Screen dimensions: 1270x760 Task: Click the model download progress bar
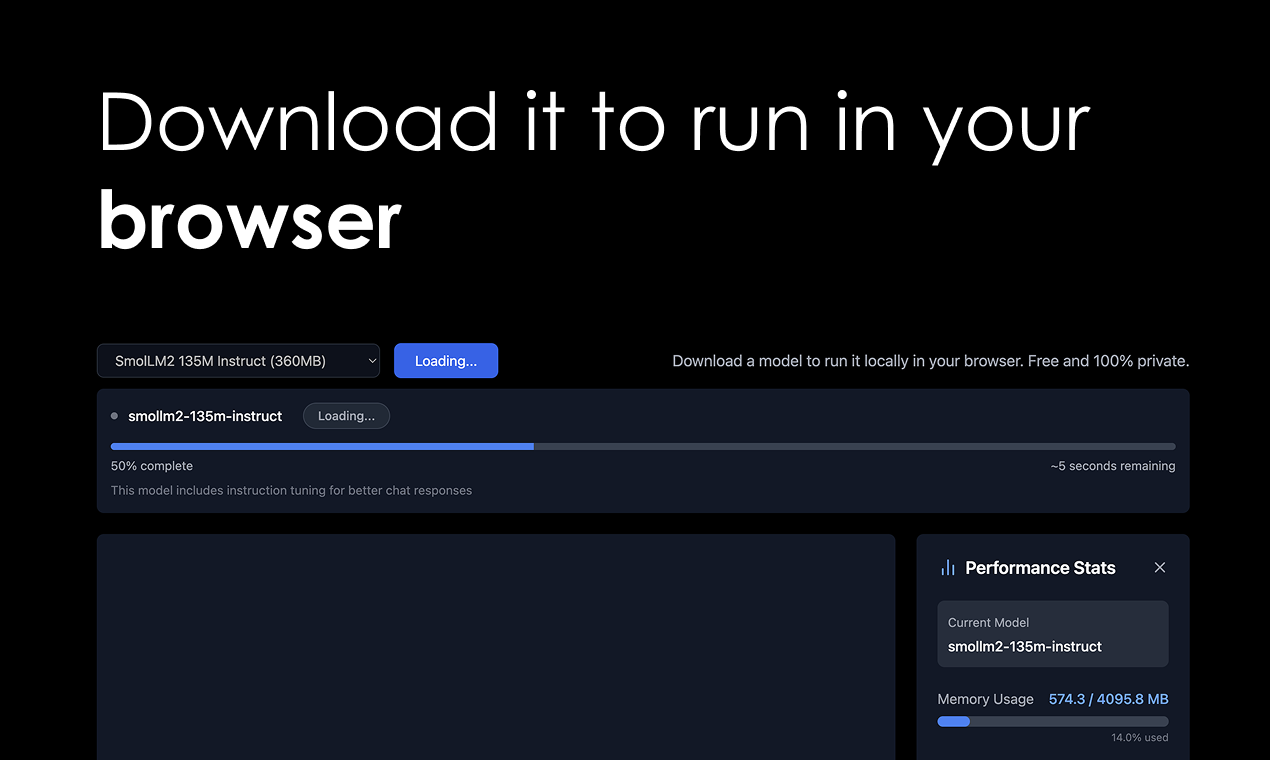[x=643, y=446]
